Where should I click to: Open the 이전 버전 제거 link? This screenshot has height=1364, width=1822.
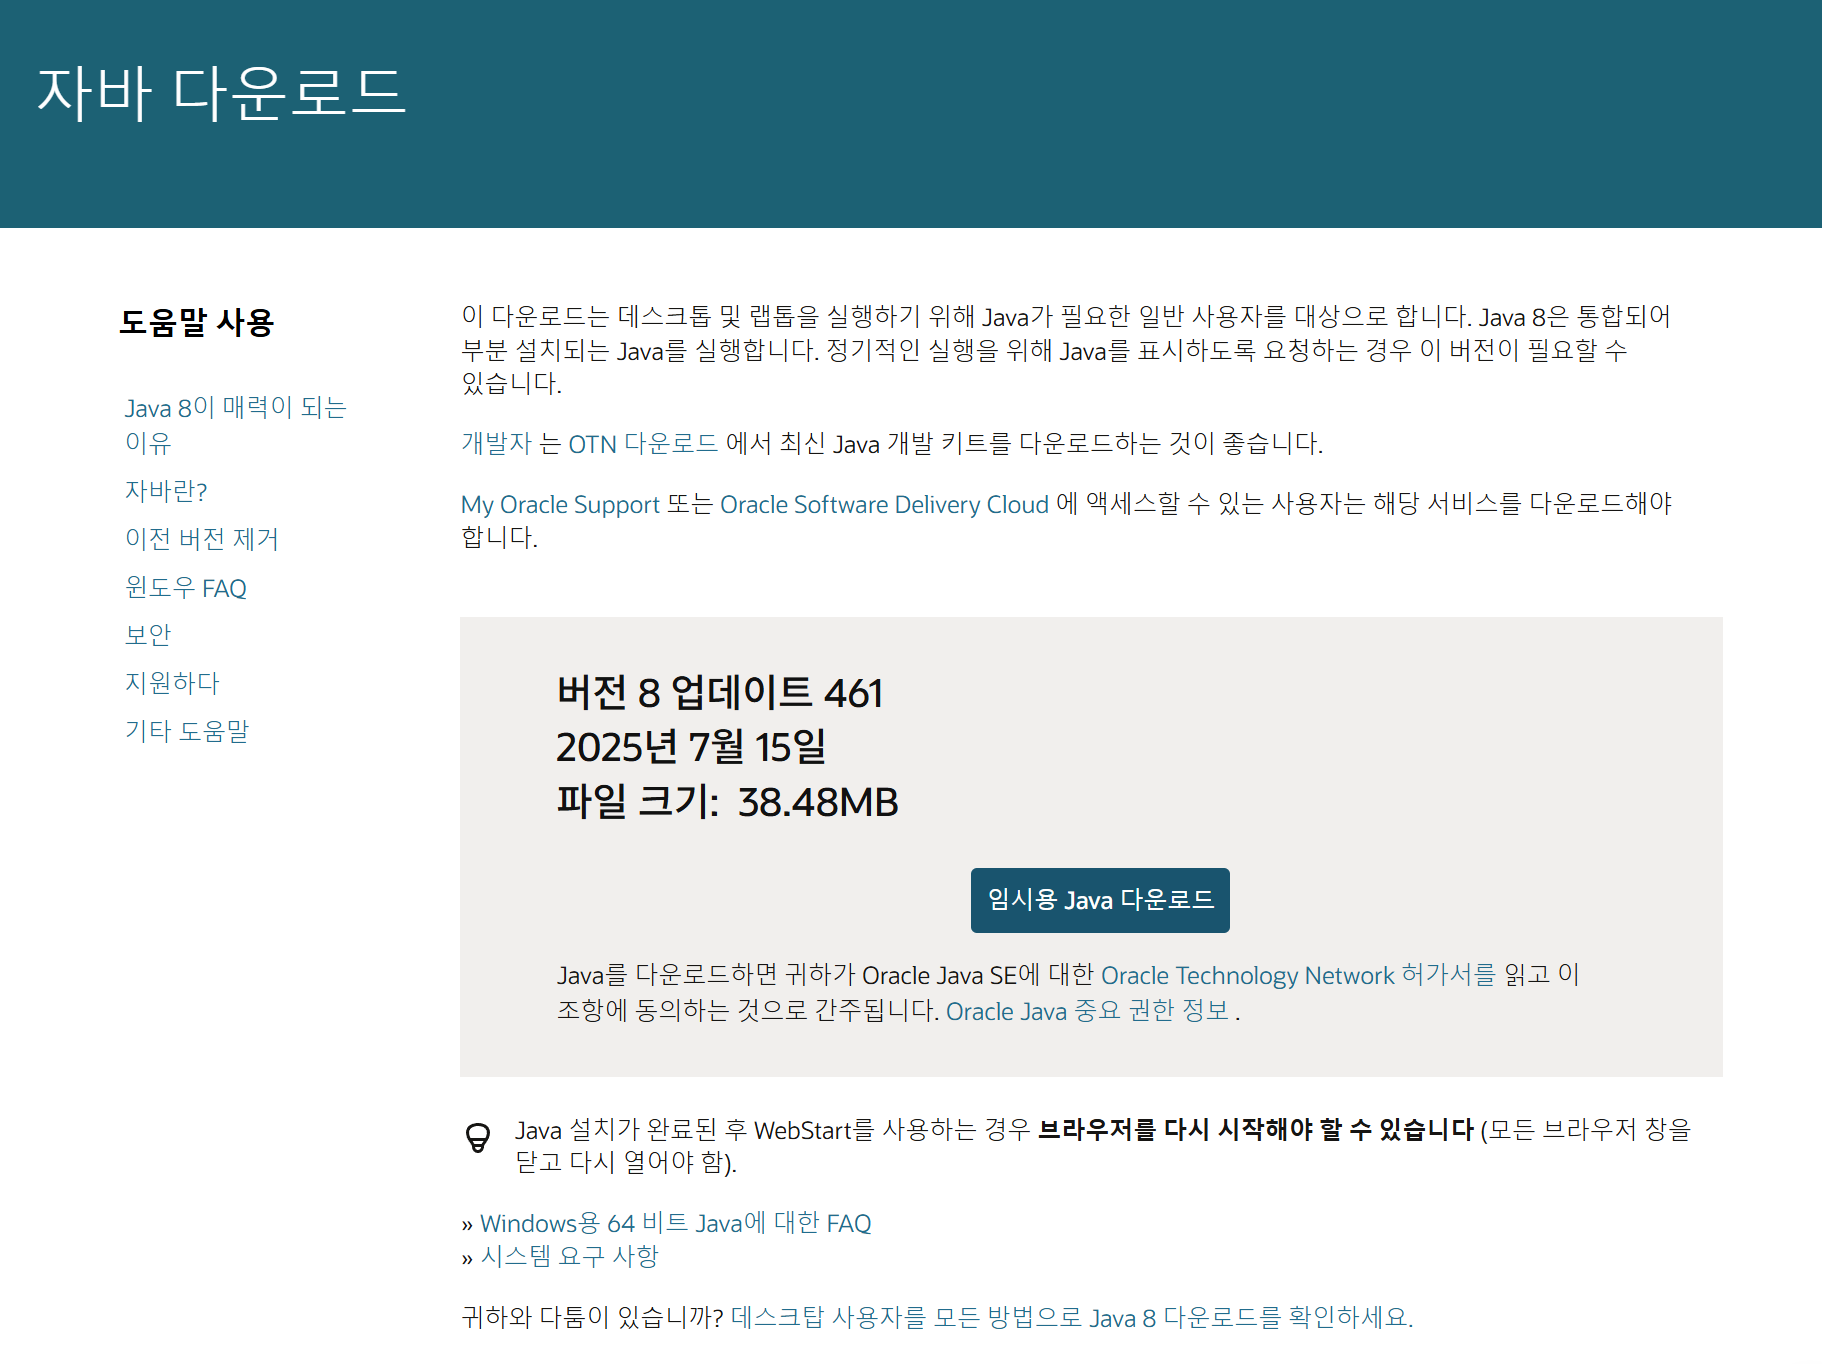[202, 539]
